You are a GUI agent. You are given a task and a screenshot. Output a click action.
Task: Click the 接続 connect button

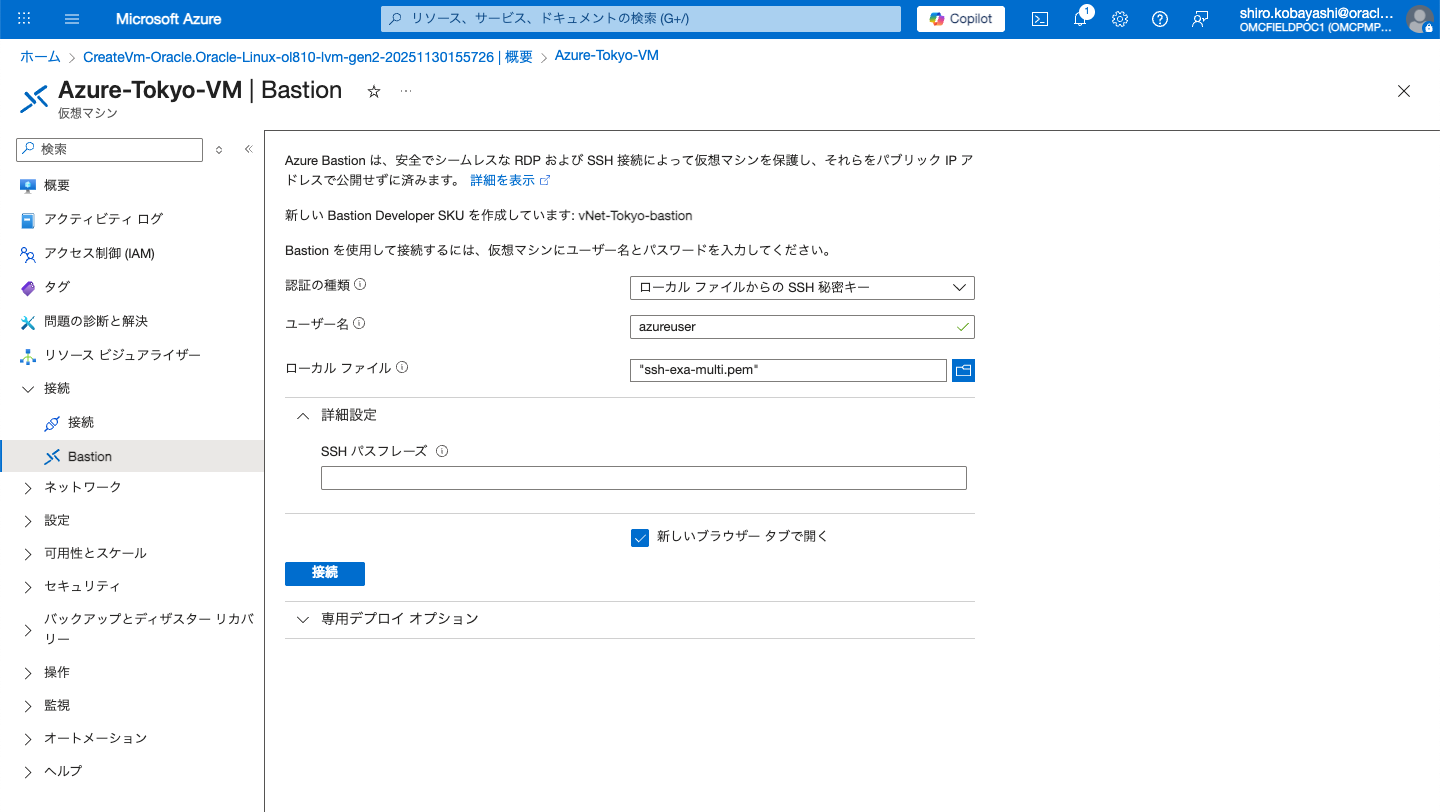(x=325, y=573)
